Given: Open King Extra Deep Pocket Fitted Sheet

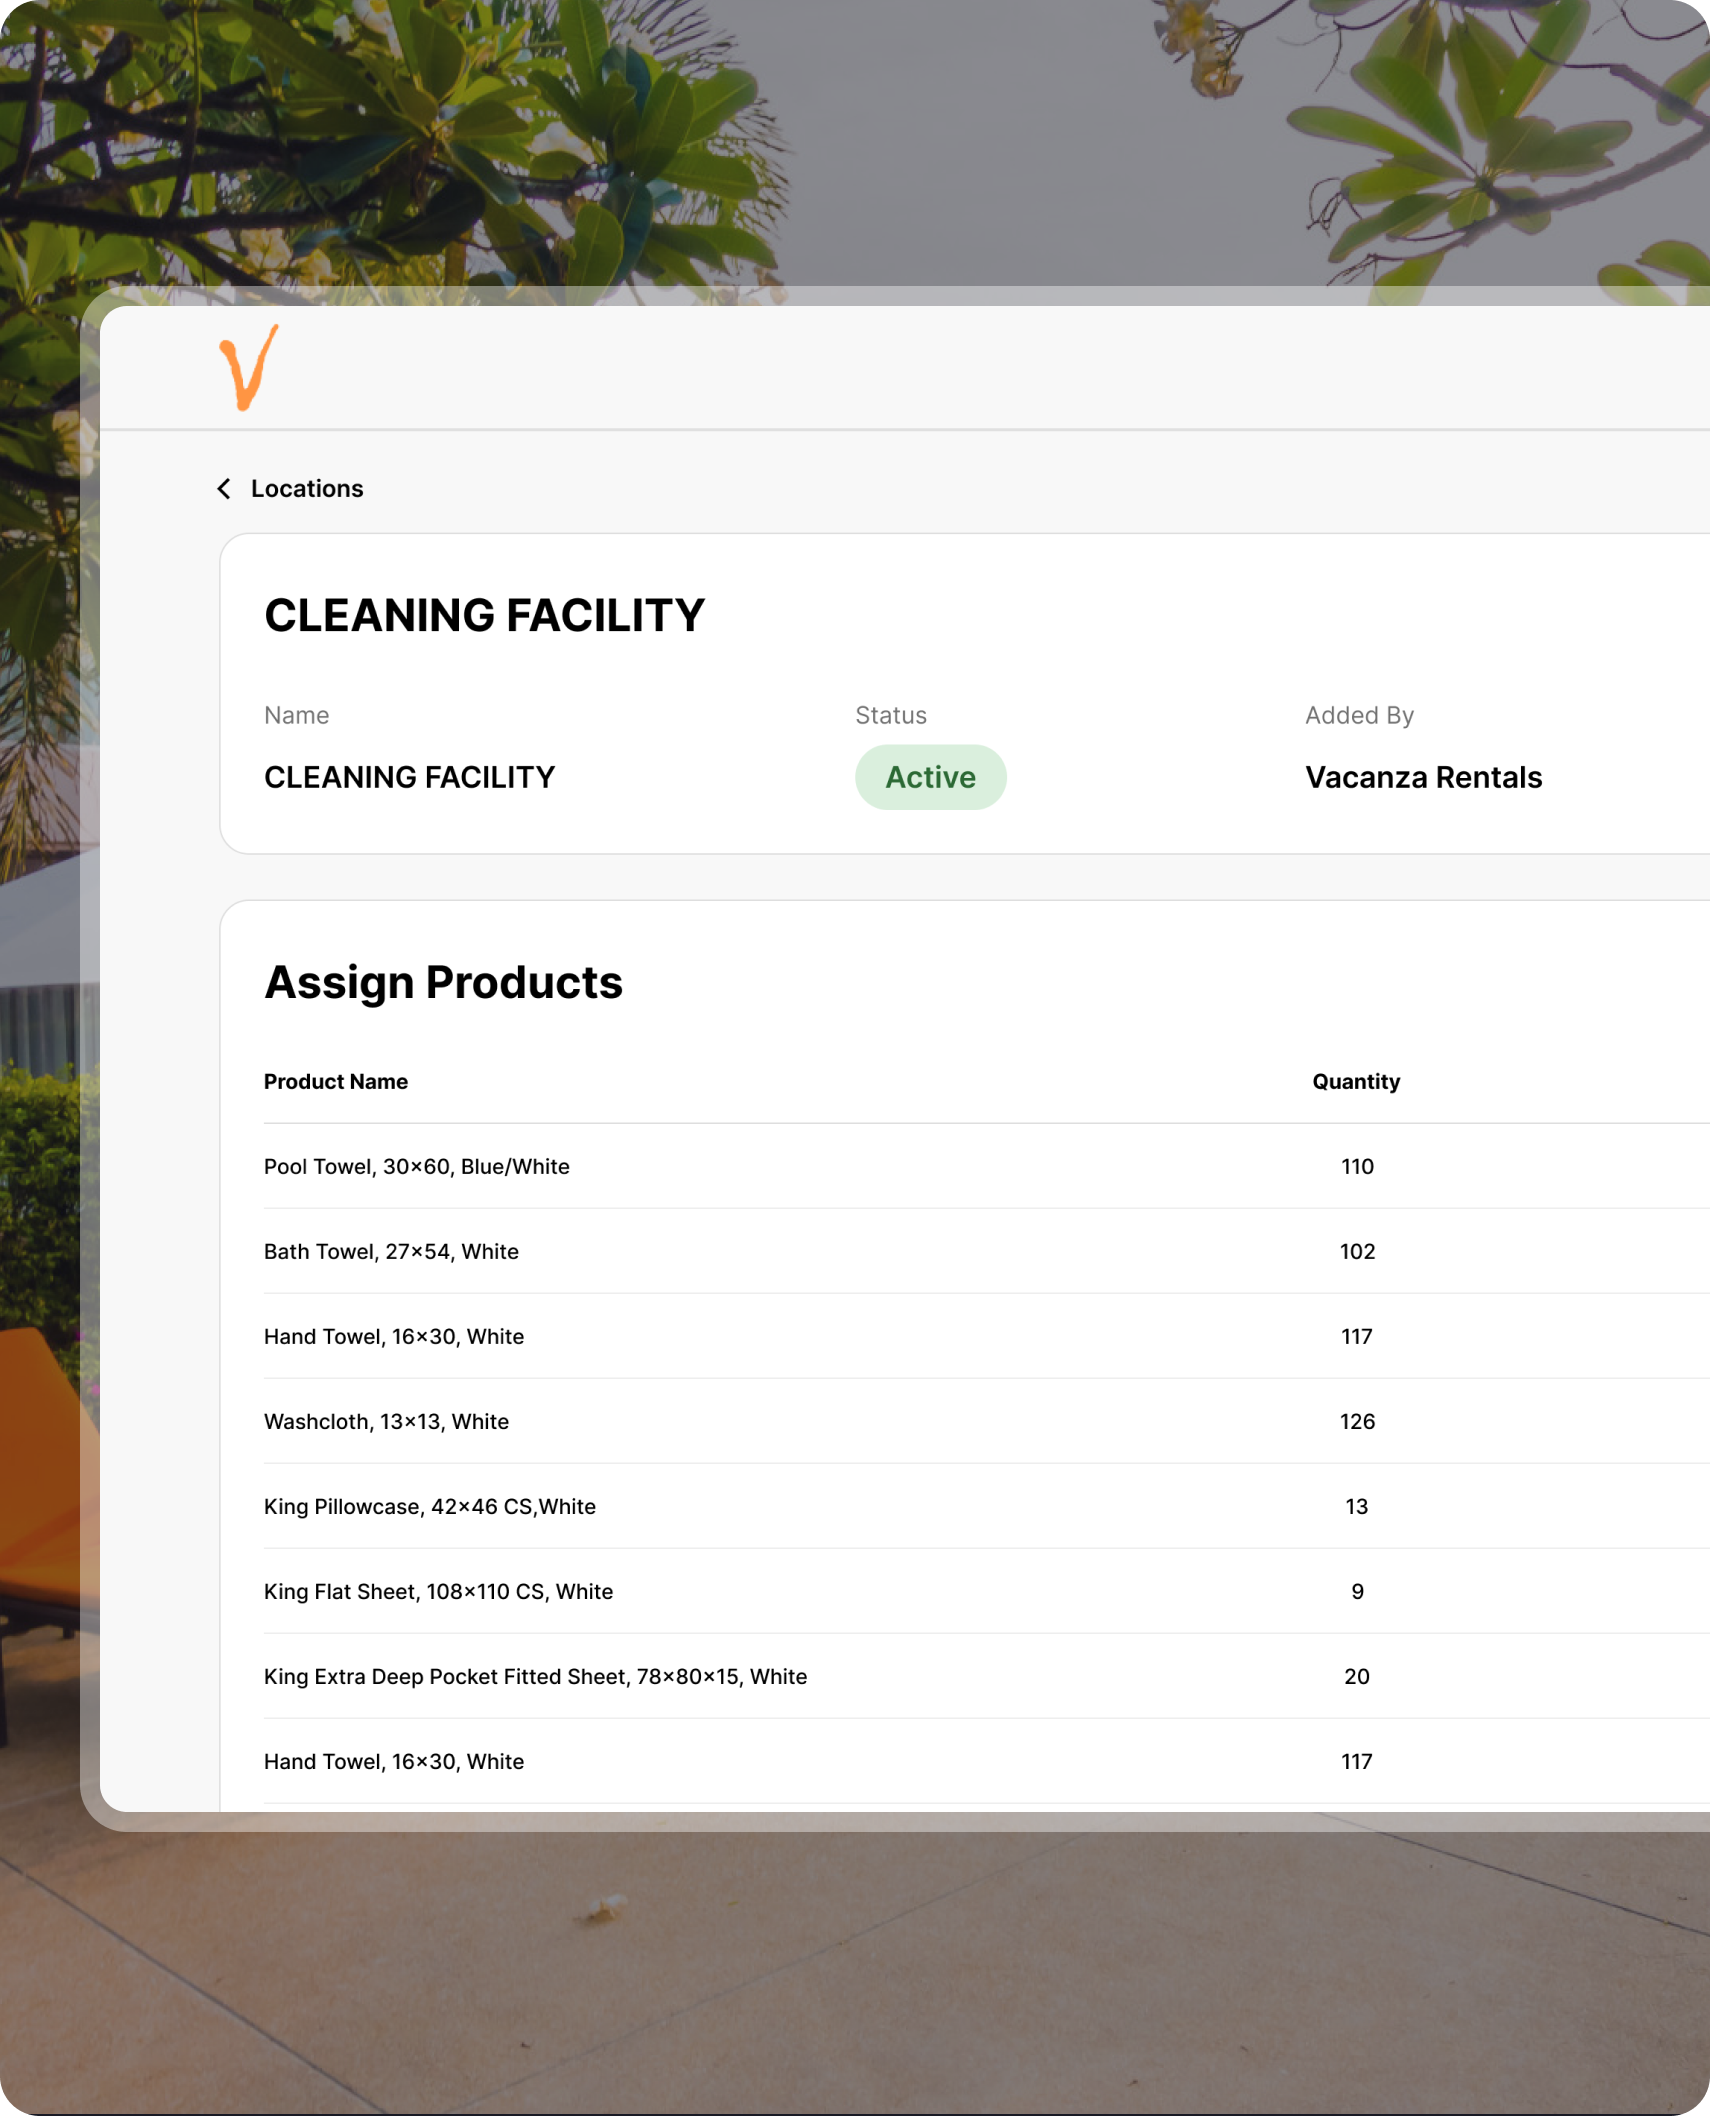Looking at the screenshot, I should coord(535,1676).
